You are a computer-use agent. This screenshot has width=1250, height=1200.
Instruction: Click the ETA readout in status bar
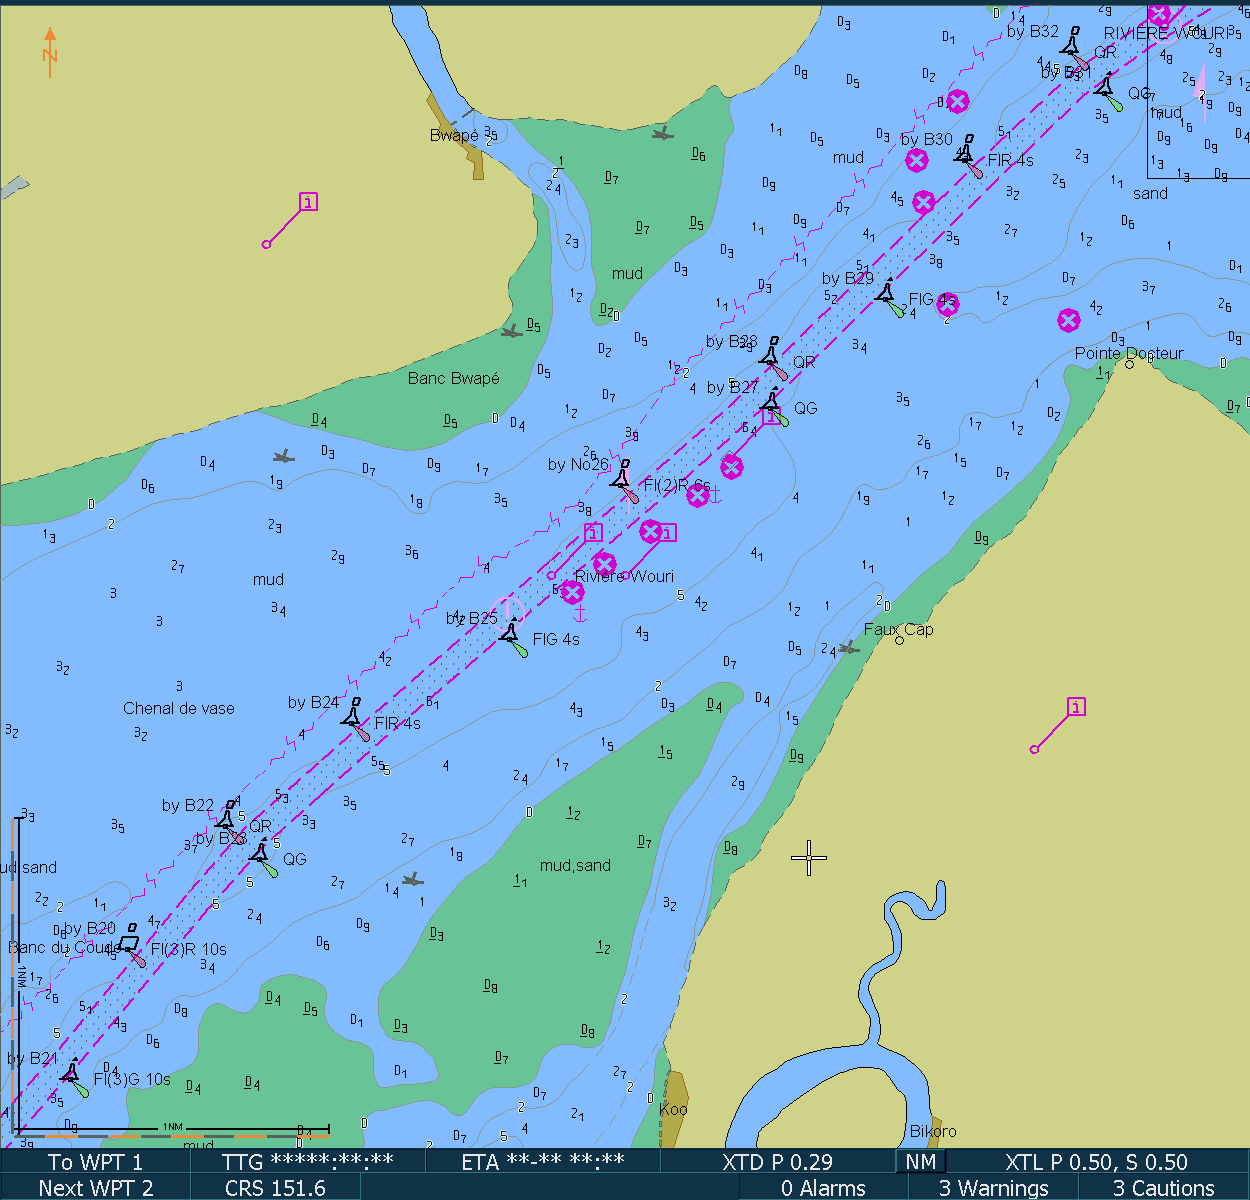pyautogui.click(x=543, y=1162)
